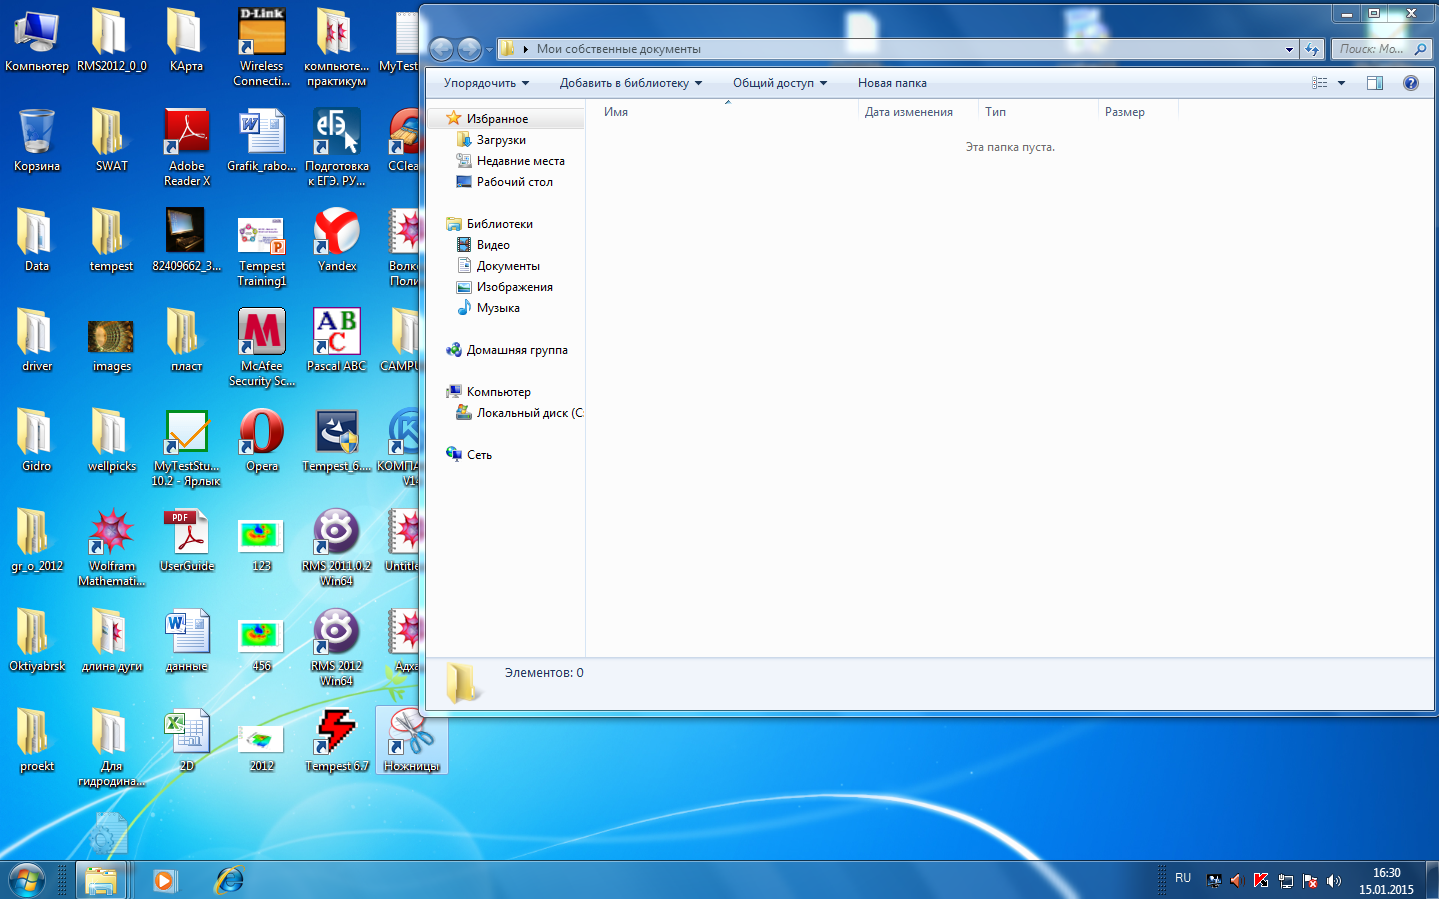Open Загрузки in navigation pane

click(x=501, y=140)
